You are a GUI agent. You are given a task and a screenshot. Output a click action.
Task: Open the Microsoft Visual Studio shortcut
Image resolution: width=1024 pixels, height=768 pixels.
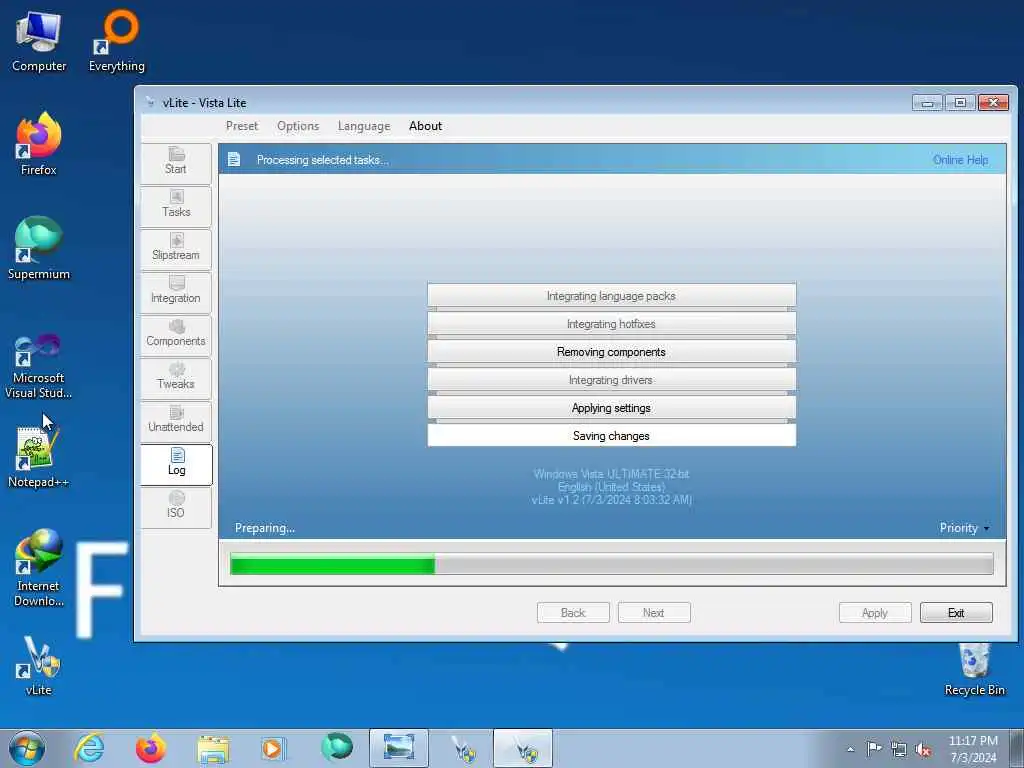[x=39, y=366]
